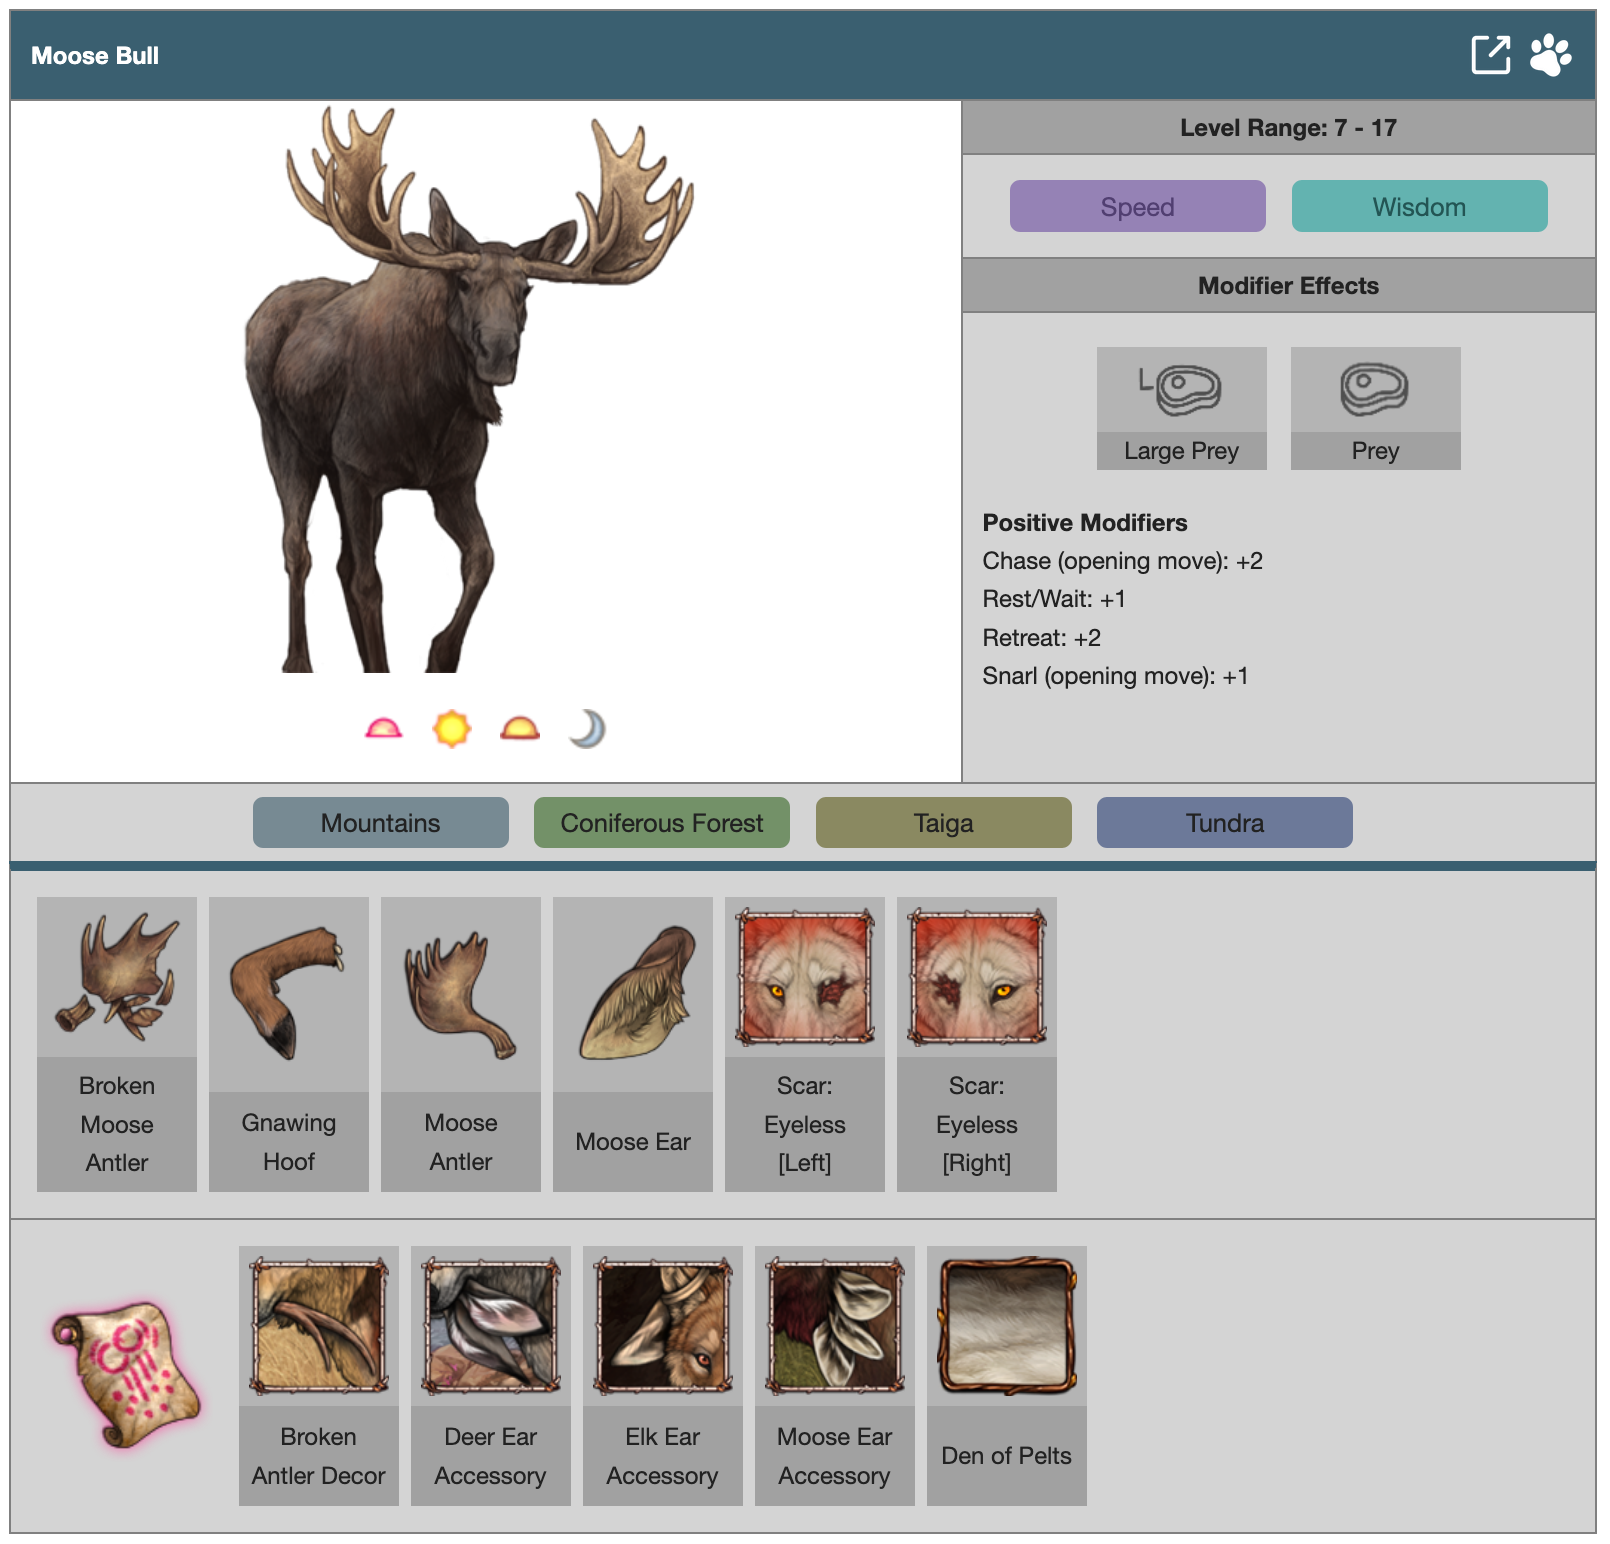
Task: Click the Wisdom stat button
Action: [1419, 206]
